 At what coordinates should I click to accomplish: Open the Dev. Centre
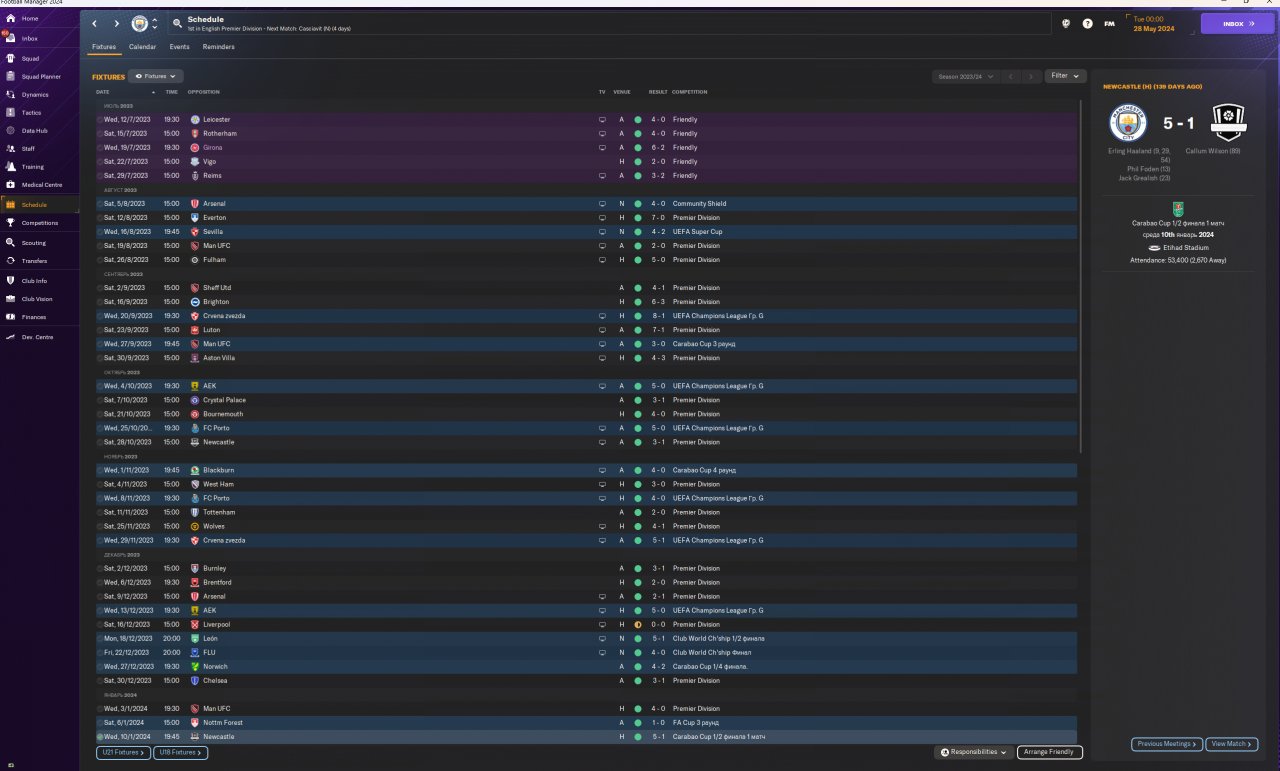click(x=37, y=337)
